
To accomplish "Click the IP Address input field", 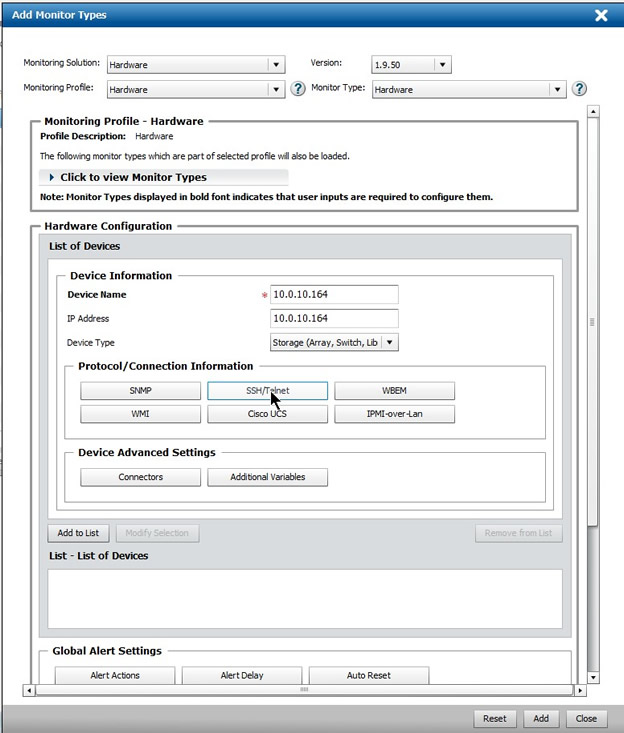I will pos(334,318).
